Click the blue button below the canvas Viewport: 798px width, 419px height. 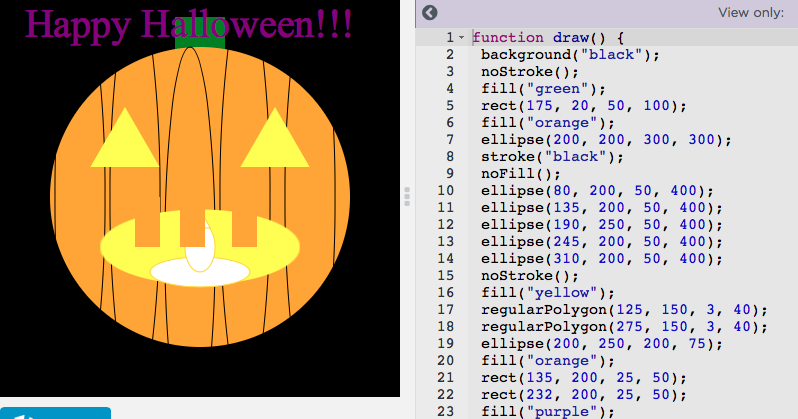point(55,413)
